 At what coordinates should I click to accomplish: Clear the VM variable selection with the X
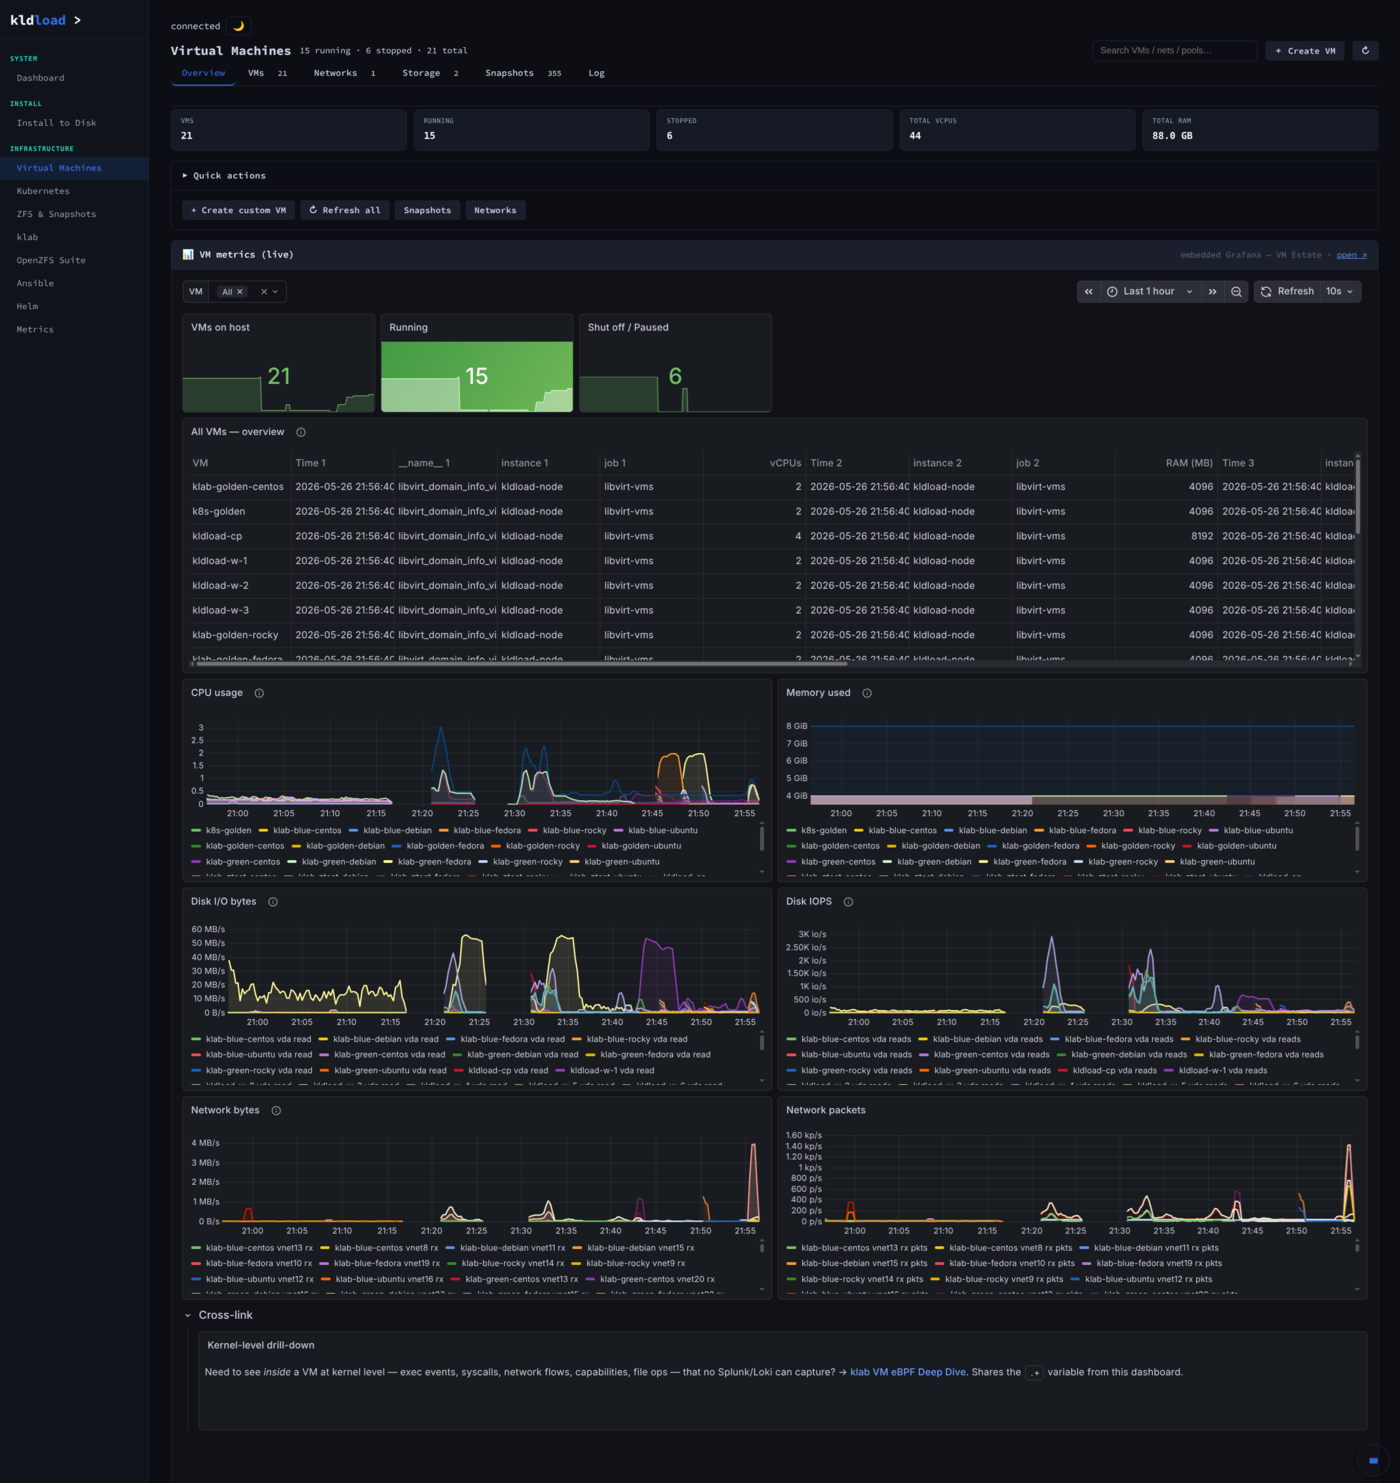coord(264,292)
